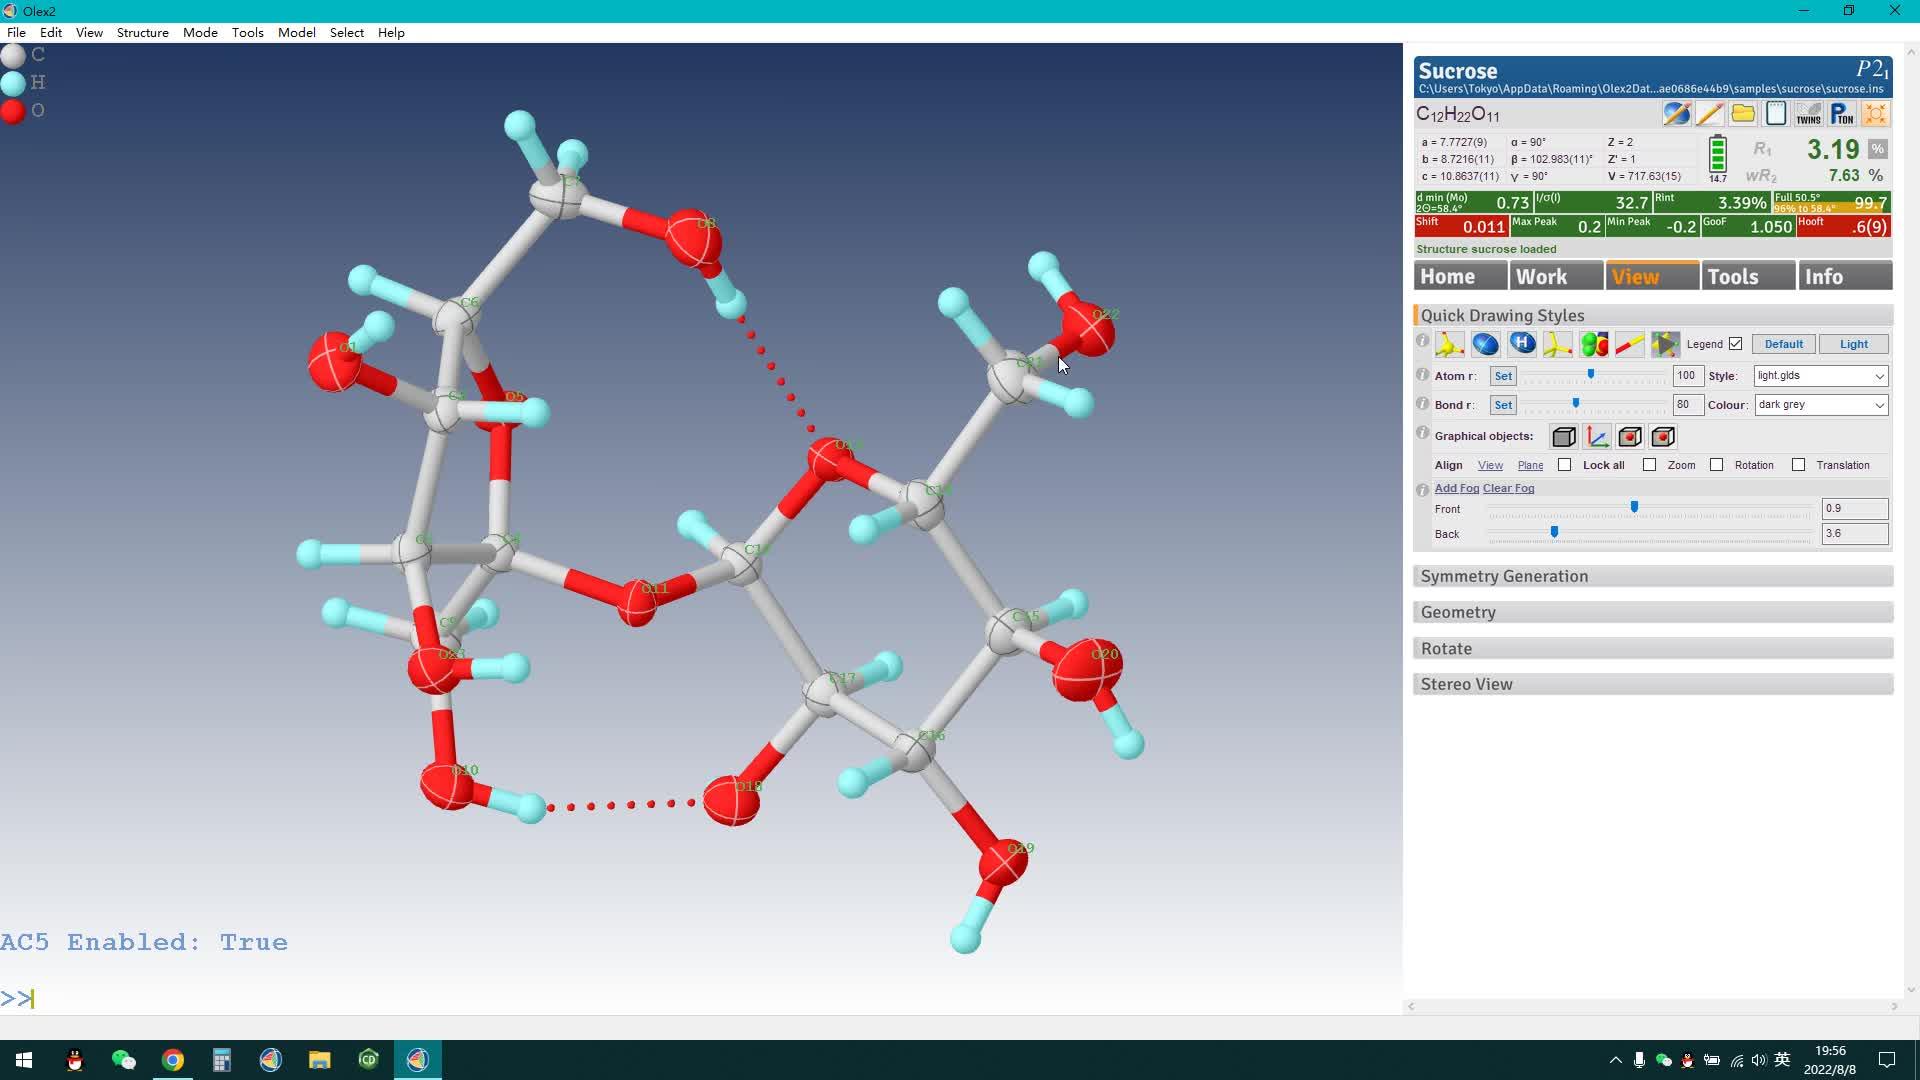This screenshot has width=1920, height=1080.
Task: Apply the ellipsoid drawing style icon
Action: pyautogui.click(x=1486, y=344)
